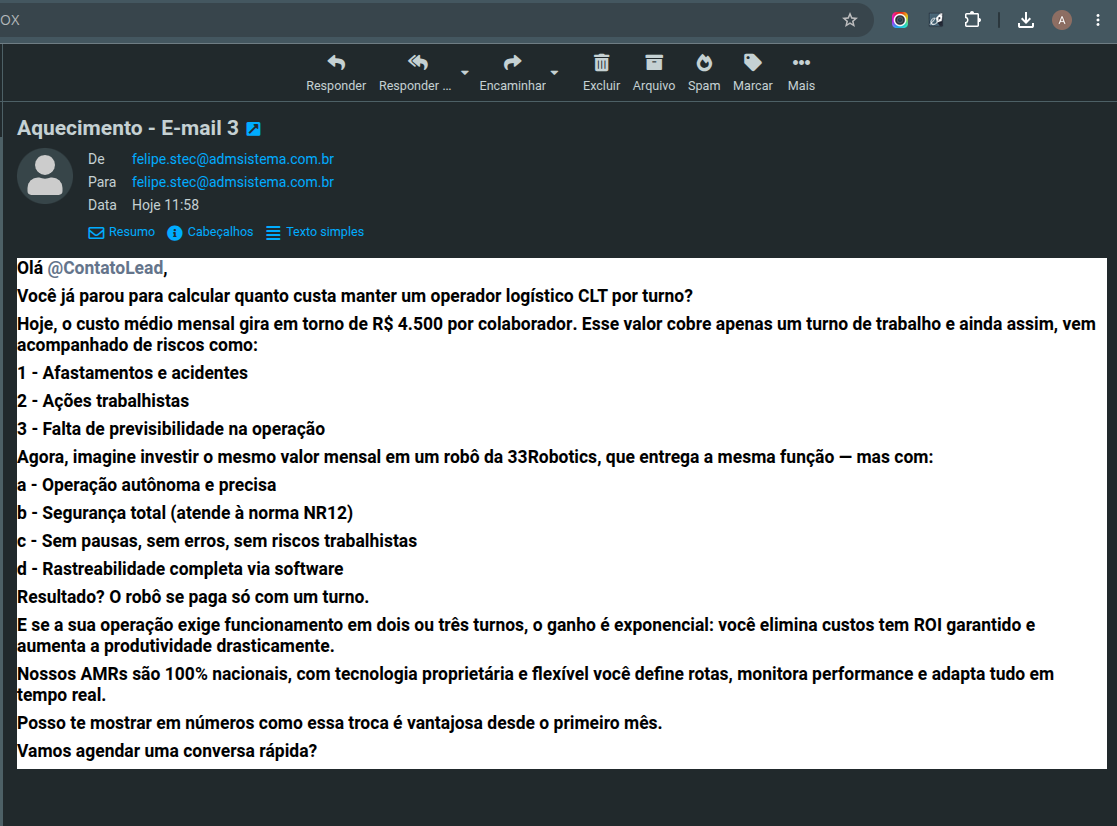Click the Encaminhar forward button

512,73
